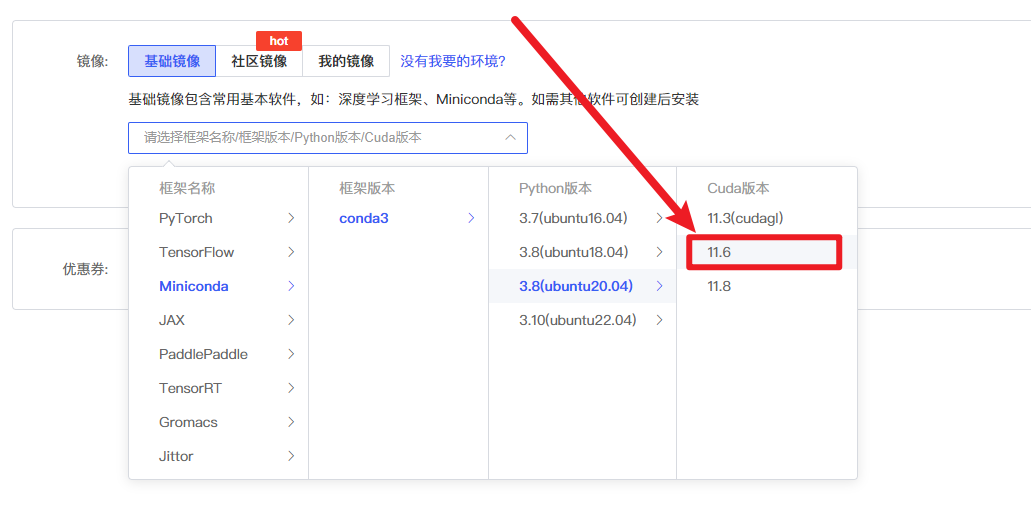Expand the 3.8(ubuntu20.04) chevron arrow

pyautogui.click(x=659, y=286)
